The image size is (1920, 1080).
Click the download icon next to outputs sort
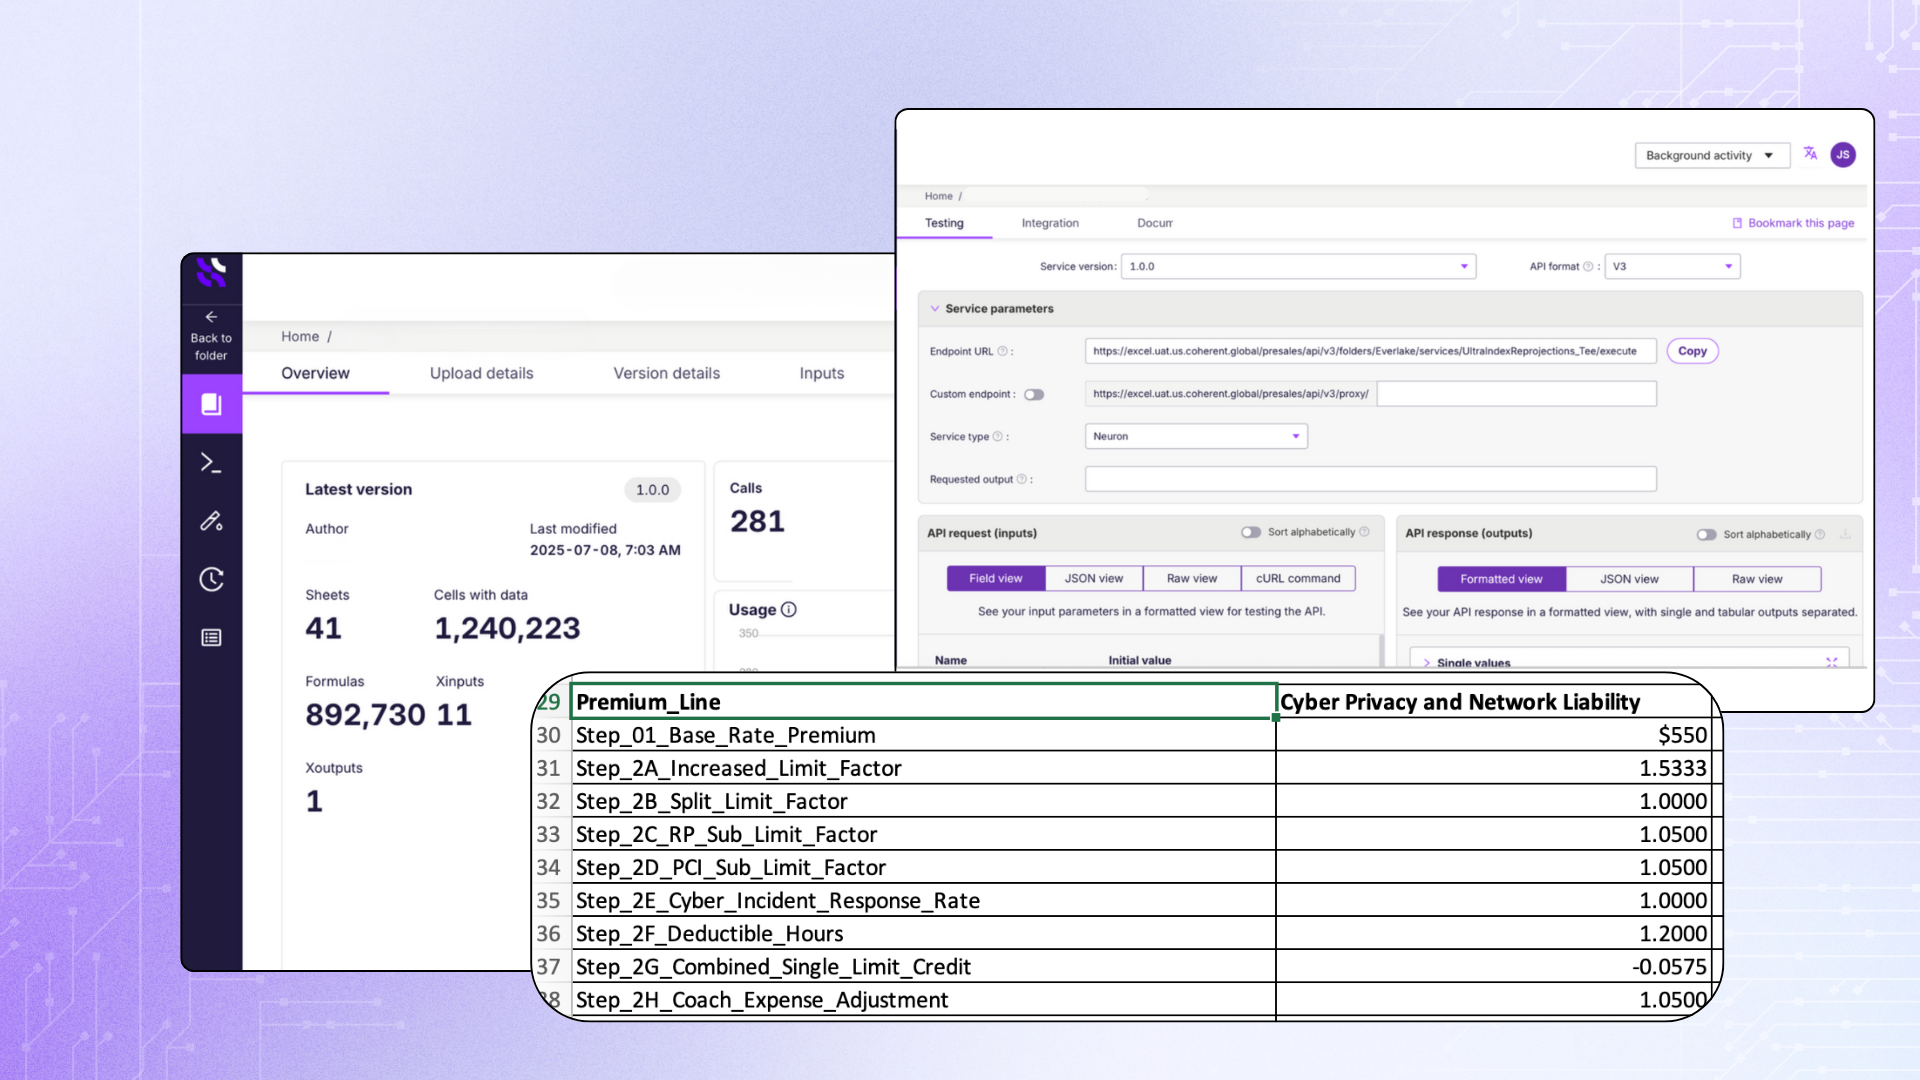1845,534
